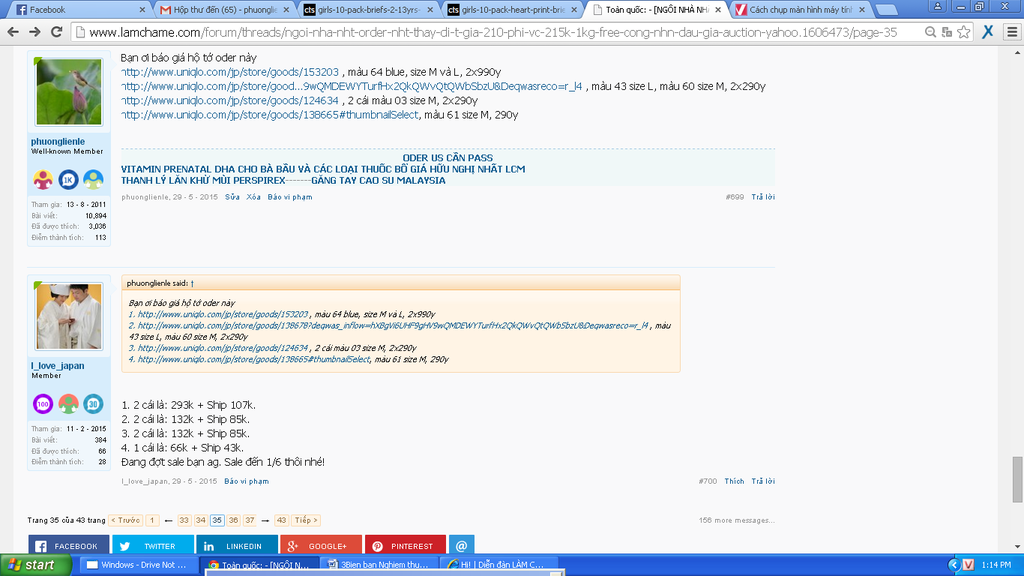This screenshot has width=1024, height=576.
Task: Click the address bar URL field
Action: tap(500, 31)
